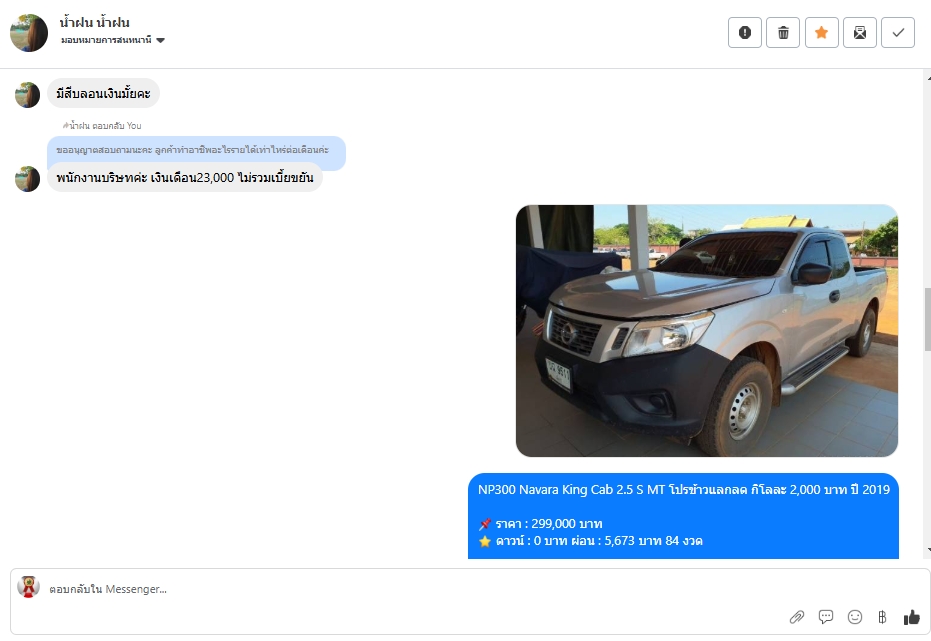Delete conversation using trash can icon

coord(783,33)
